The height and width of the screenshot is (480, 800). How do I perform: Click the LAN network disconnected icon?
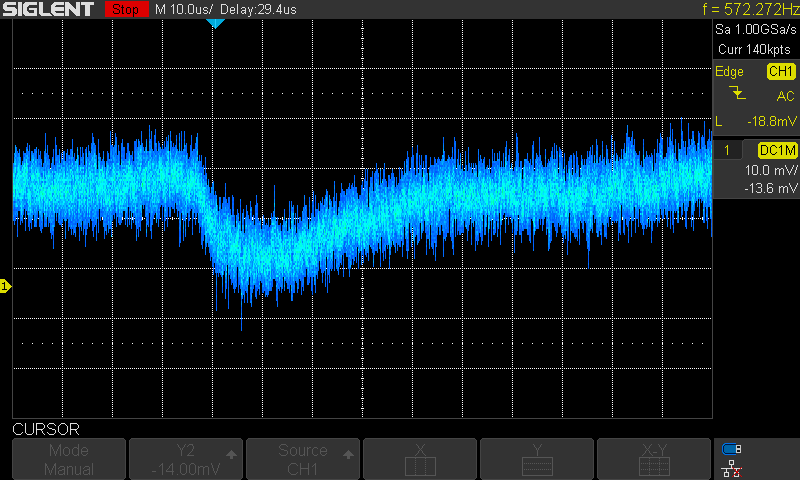(732, 469)
